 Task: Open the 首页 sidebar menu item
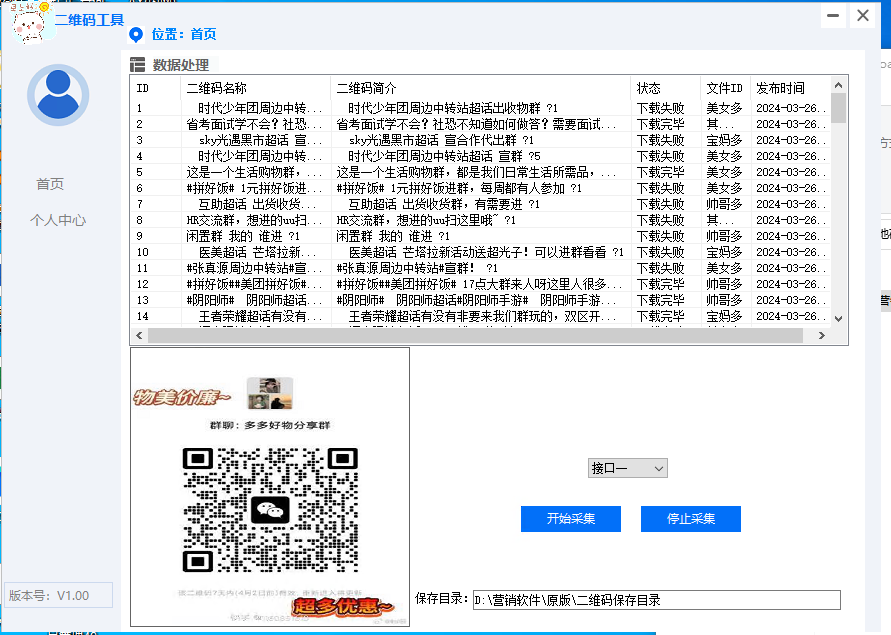(x=50, y=184)
